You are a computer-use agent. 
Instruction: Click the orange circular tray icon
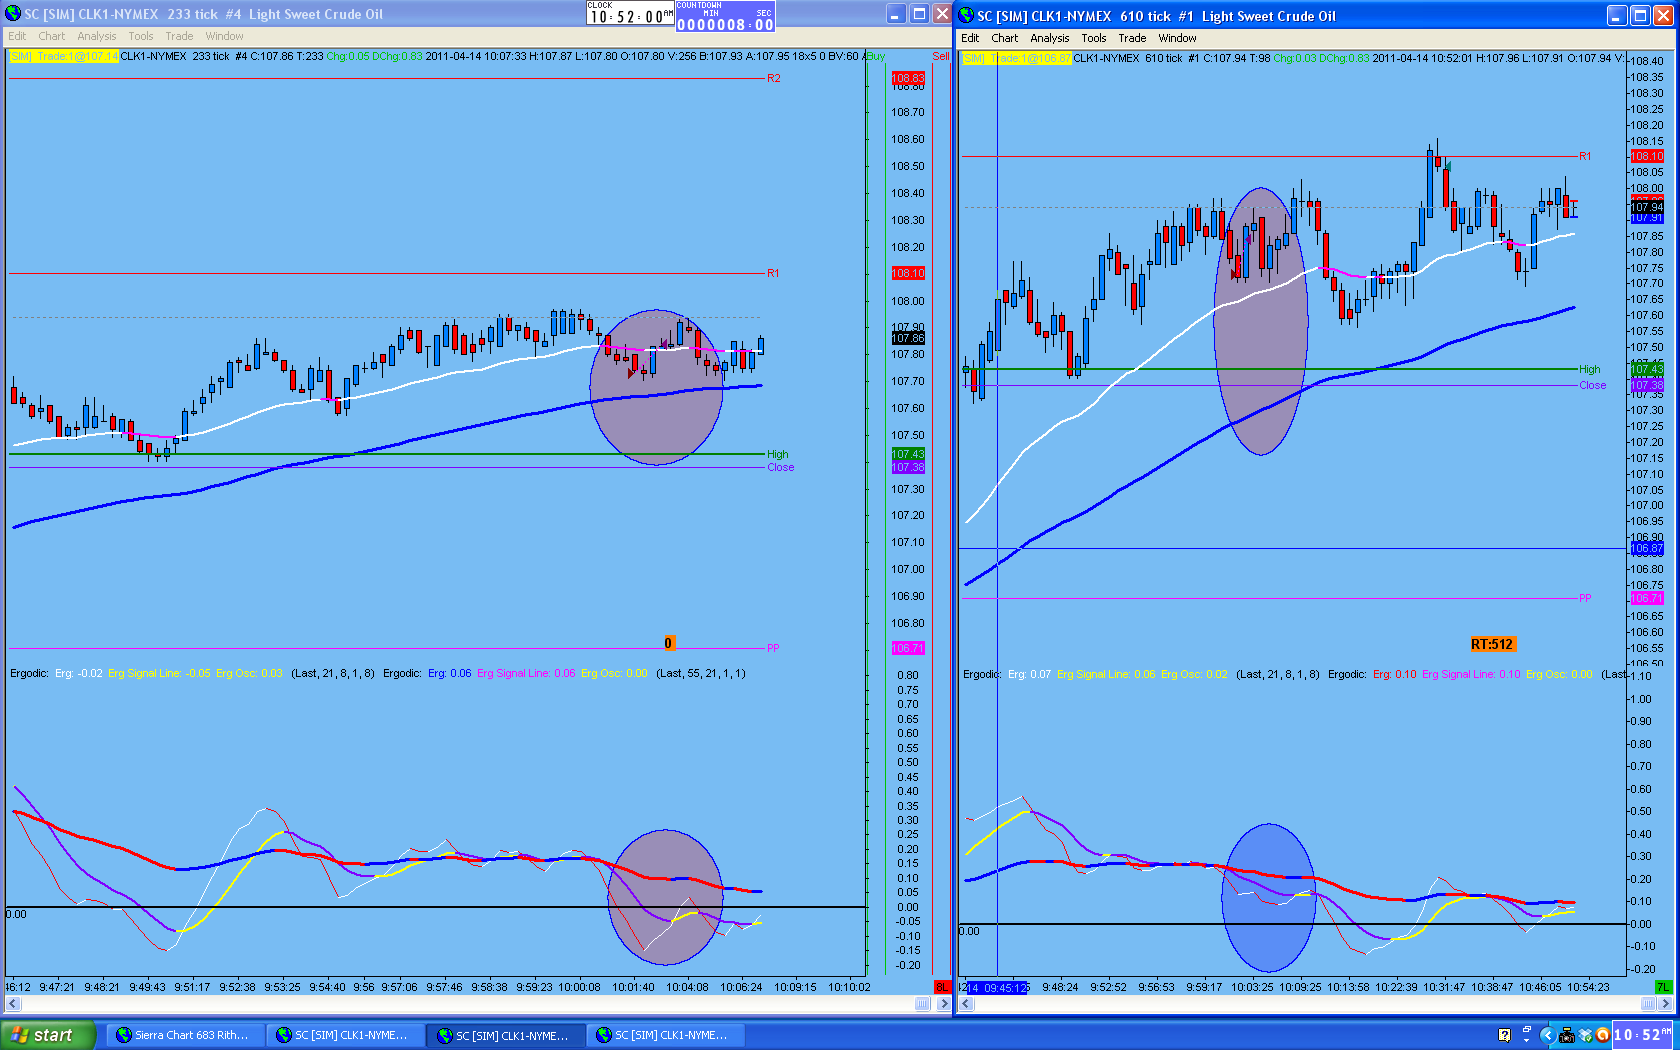pos(1602,1035)
